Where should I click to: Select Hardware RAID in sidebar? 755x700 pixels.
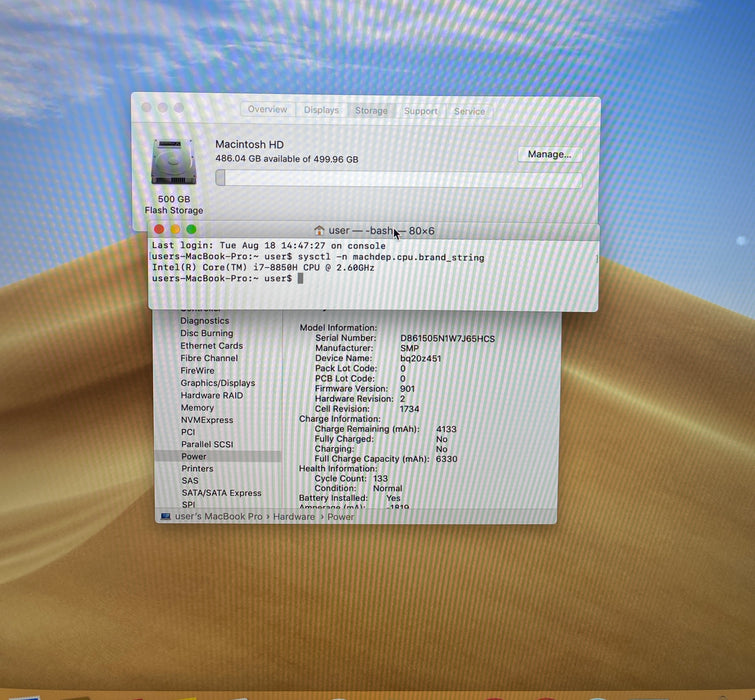[212, 395]
